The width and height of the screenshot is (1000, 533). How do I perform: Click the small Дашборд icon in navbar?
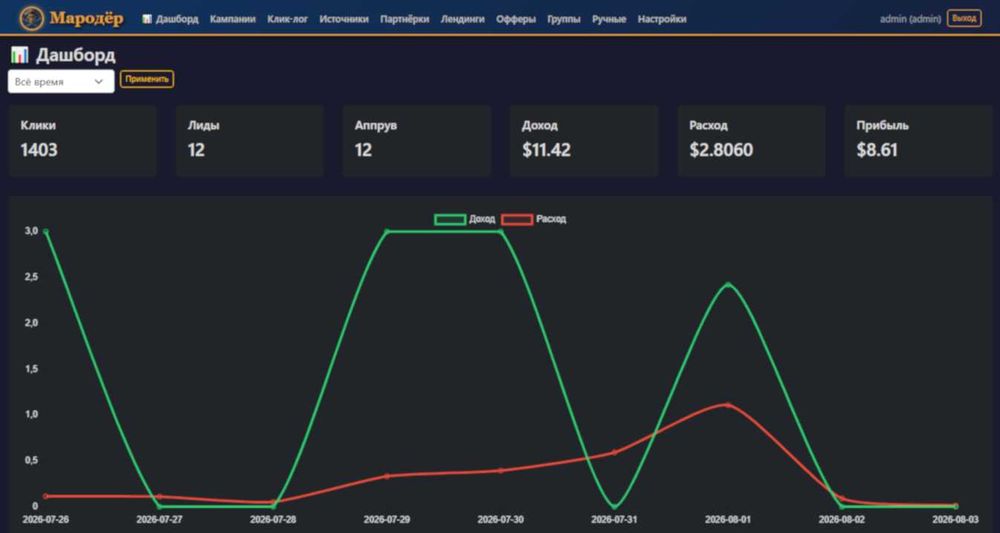click(x=147, y=19)
